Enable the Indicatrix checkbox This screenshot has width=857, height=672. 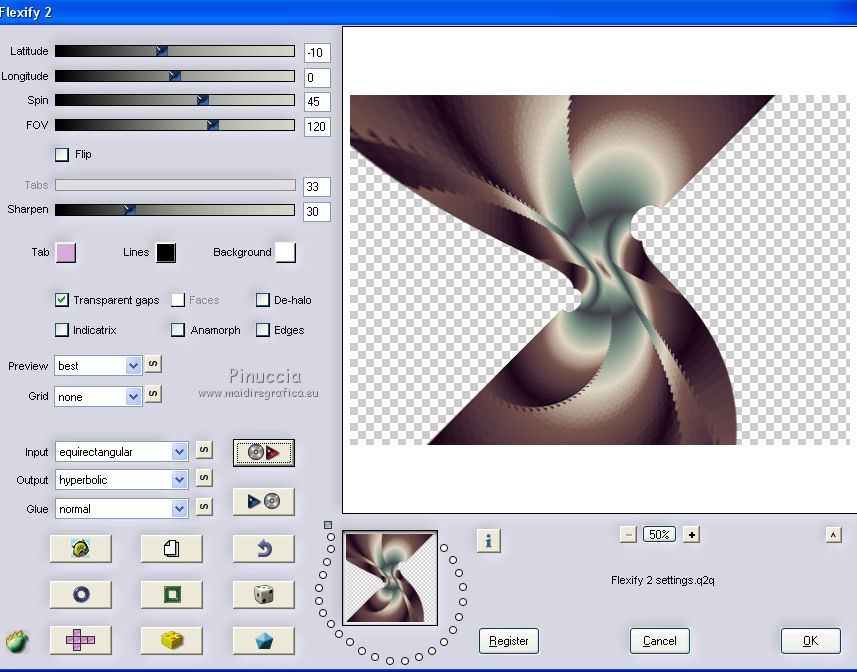62,330
